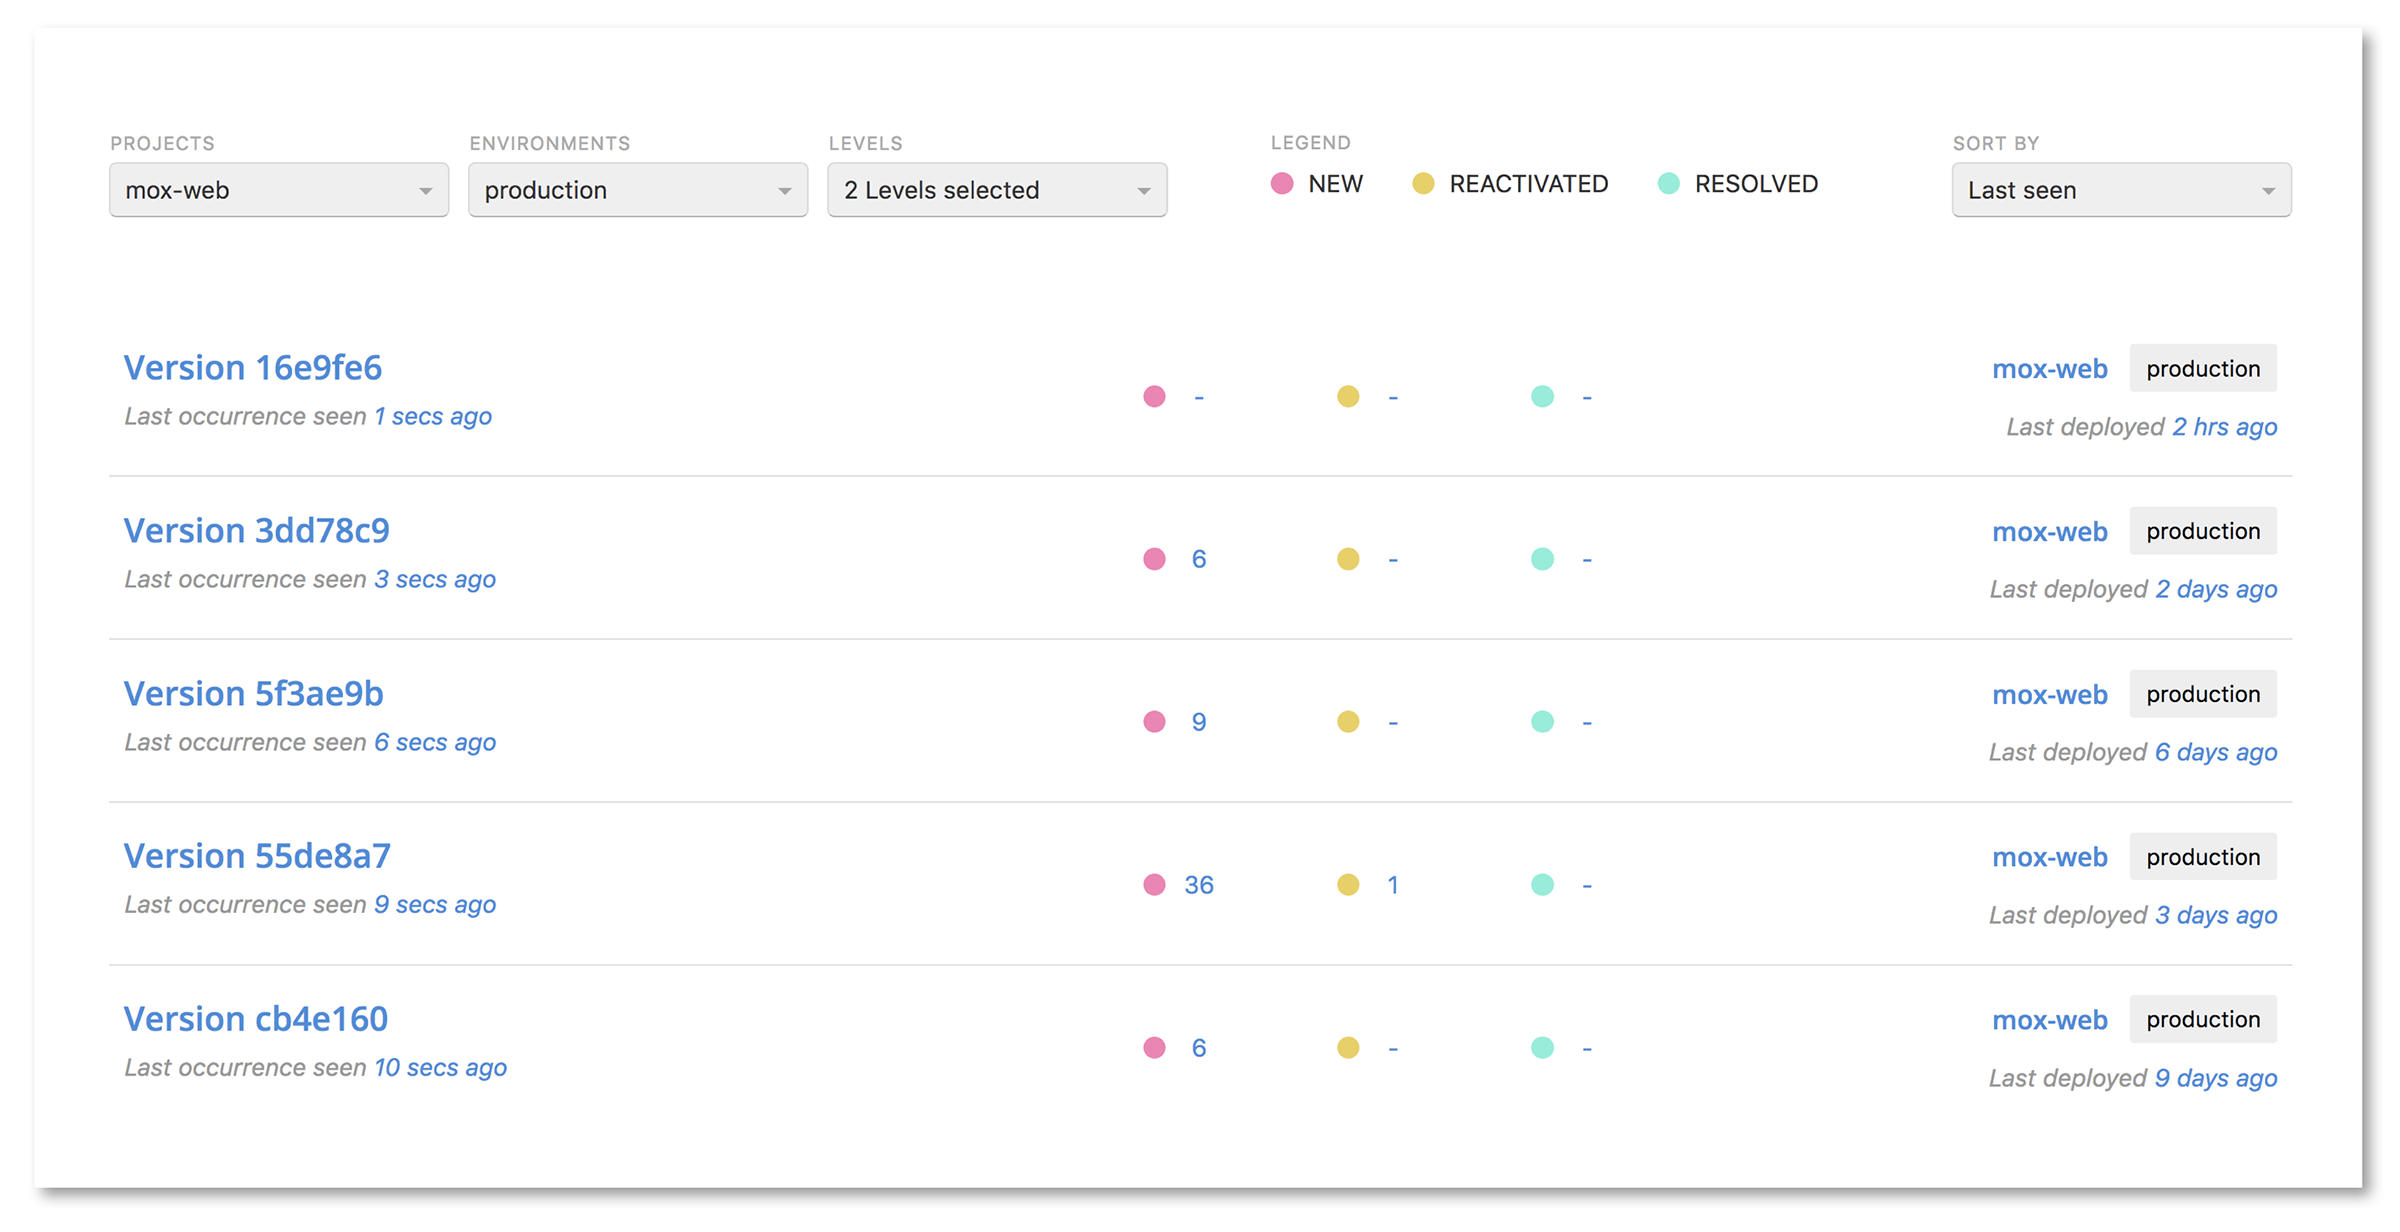Open the Projects dropdown showing mox-web
The image size is (2400, 1232).
point(279,190)
